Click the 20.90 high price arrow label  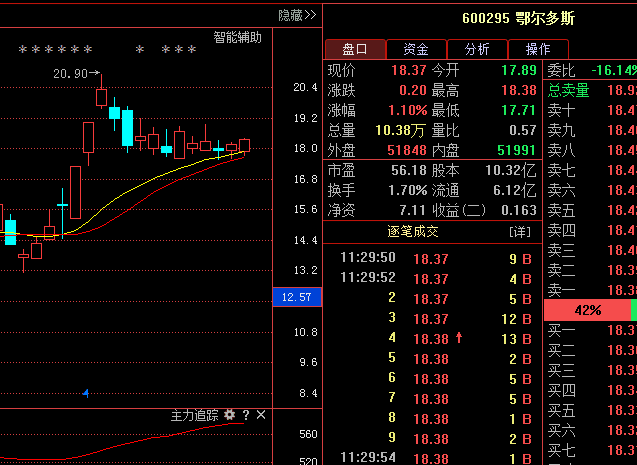pyautogui.click(x=76, y=74)
